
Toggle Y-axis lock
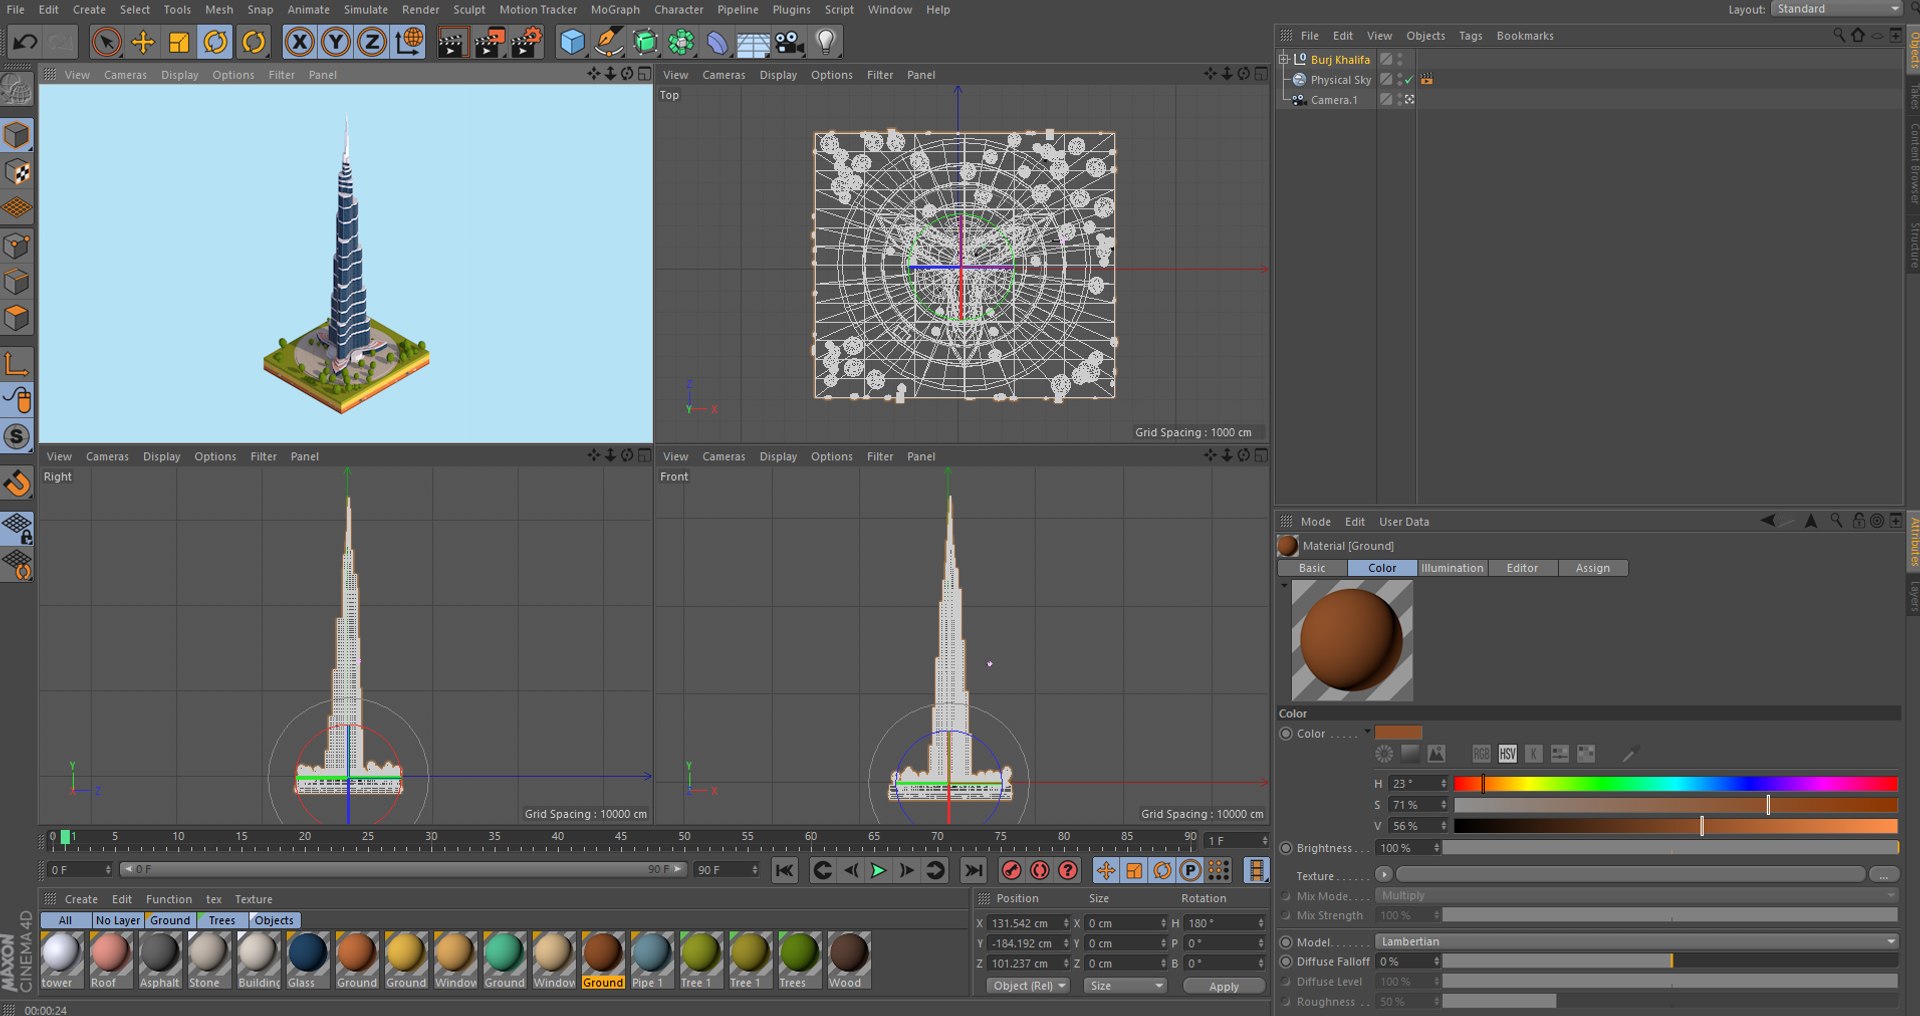[x=336, y=42]
